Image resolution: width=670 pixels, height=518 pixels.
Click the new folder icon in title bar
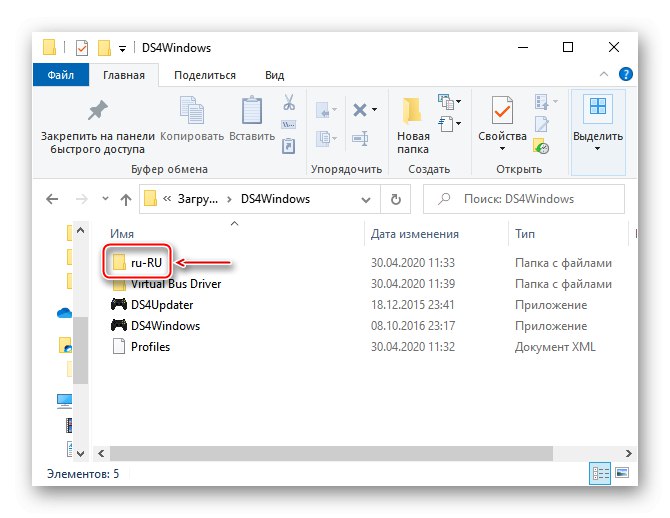pyautogui.click(x=104, y=48)
